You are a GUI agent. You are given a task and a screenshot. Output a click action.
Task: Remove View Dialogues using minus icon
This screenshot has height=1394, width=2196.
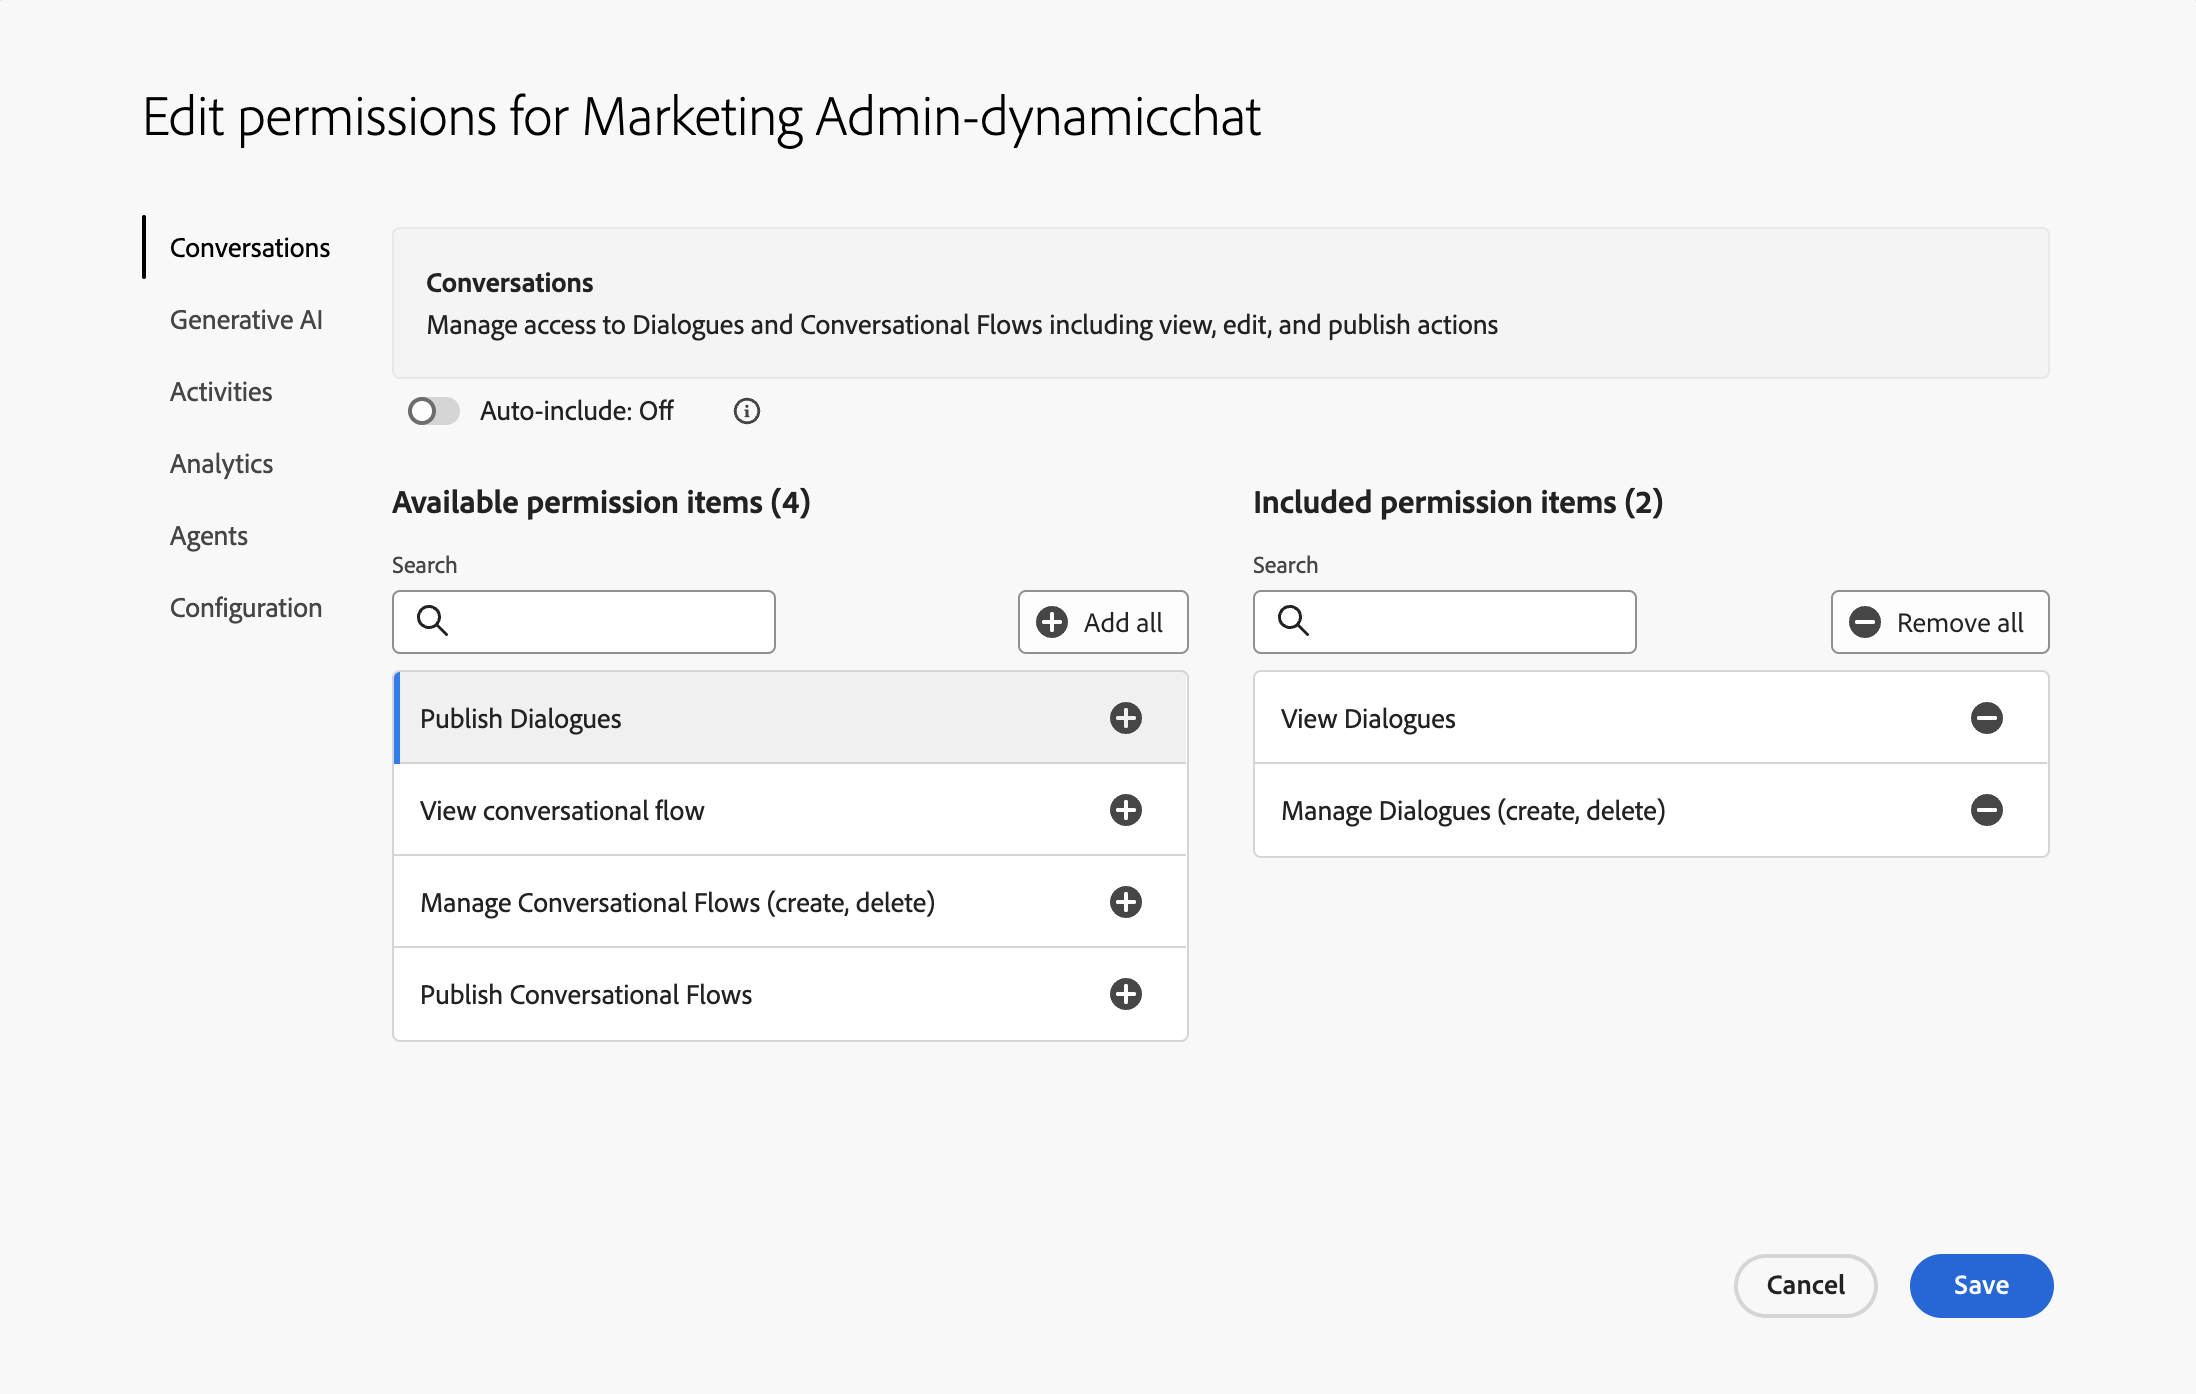point(1986,718)
